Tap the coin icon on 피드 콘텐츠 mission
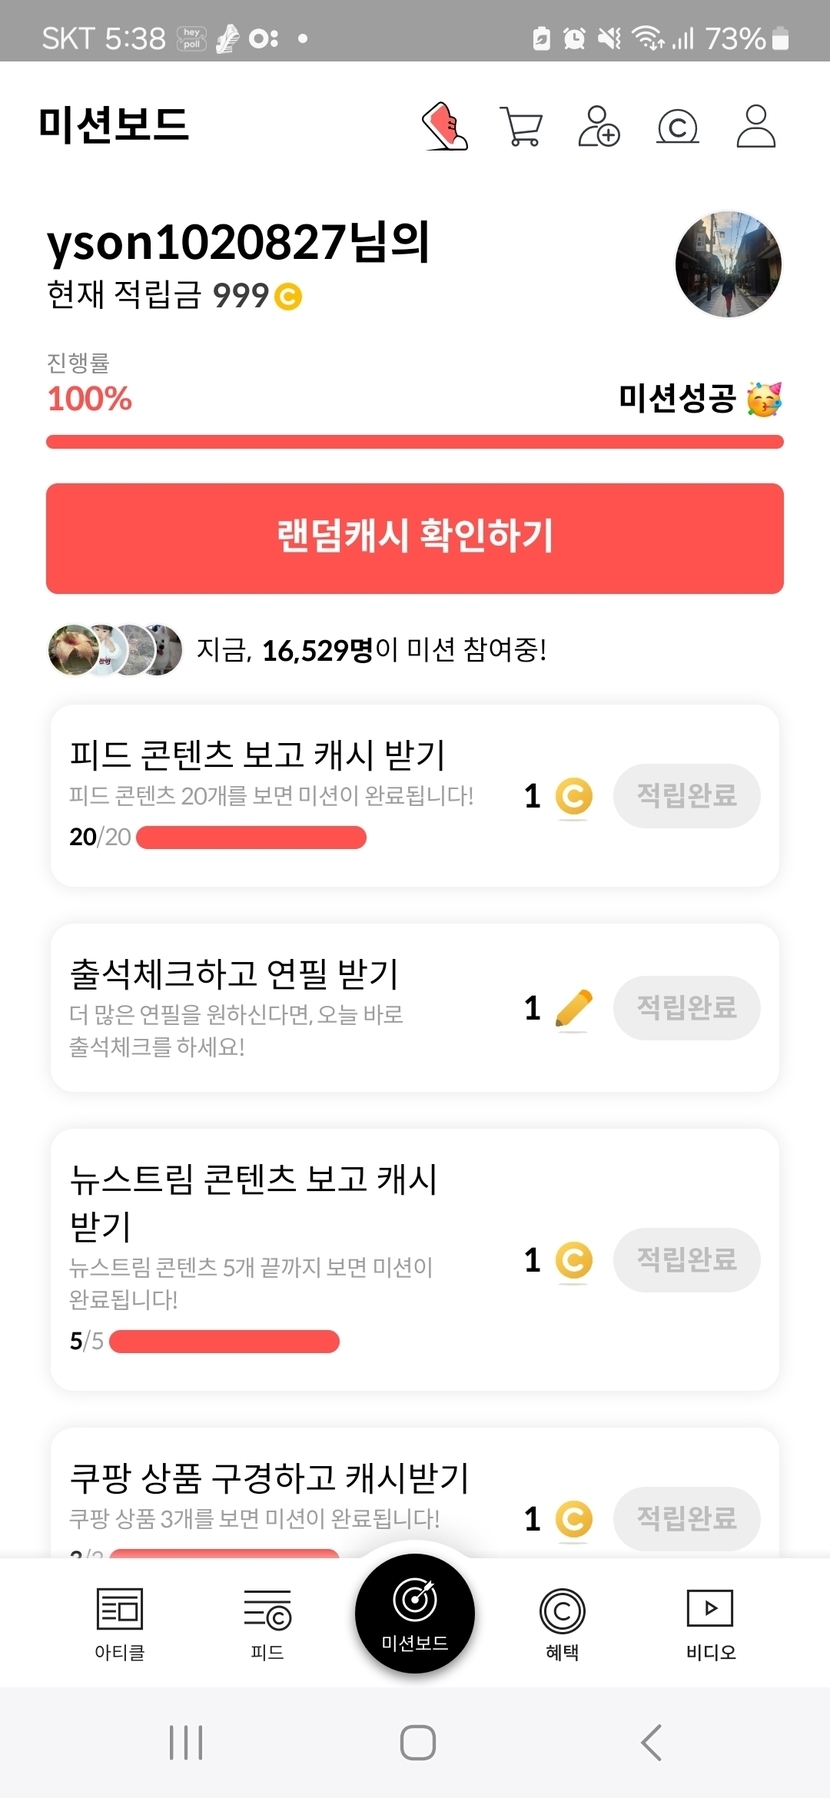The height and width of the screenshot is (1798, 830). click(x=573, y=797)
